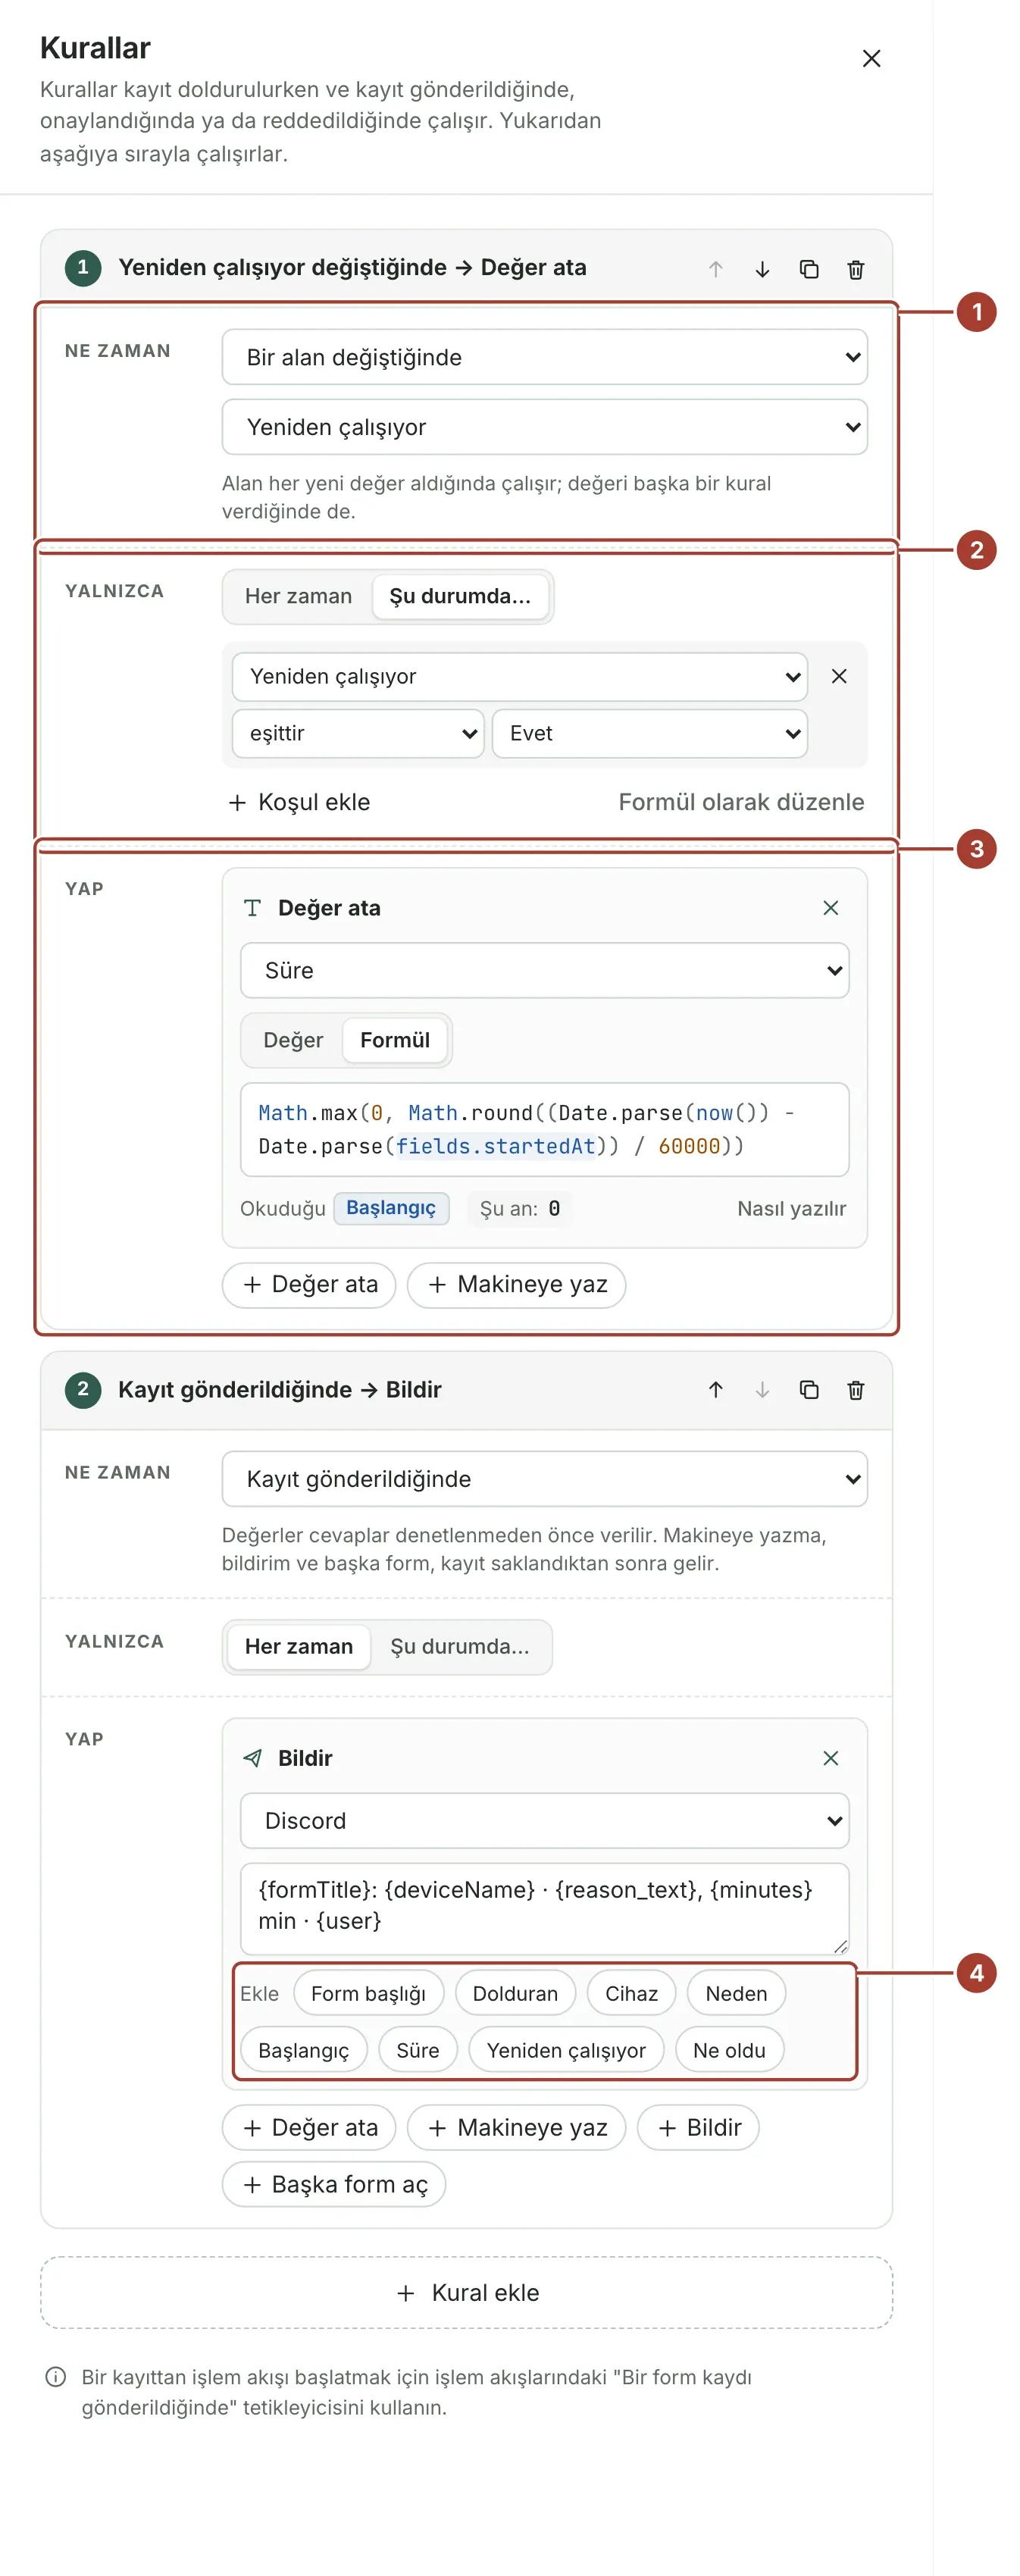Image resolution: width=1020 pixels, height=2576 pixels.
Task: Move rule 1 up with the arrow icon
Action: pyautogui.click(x=716, y=269)
